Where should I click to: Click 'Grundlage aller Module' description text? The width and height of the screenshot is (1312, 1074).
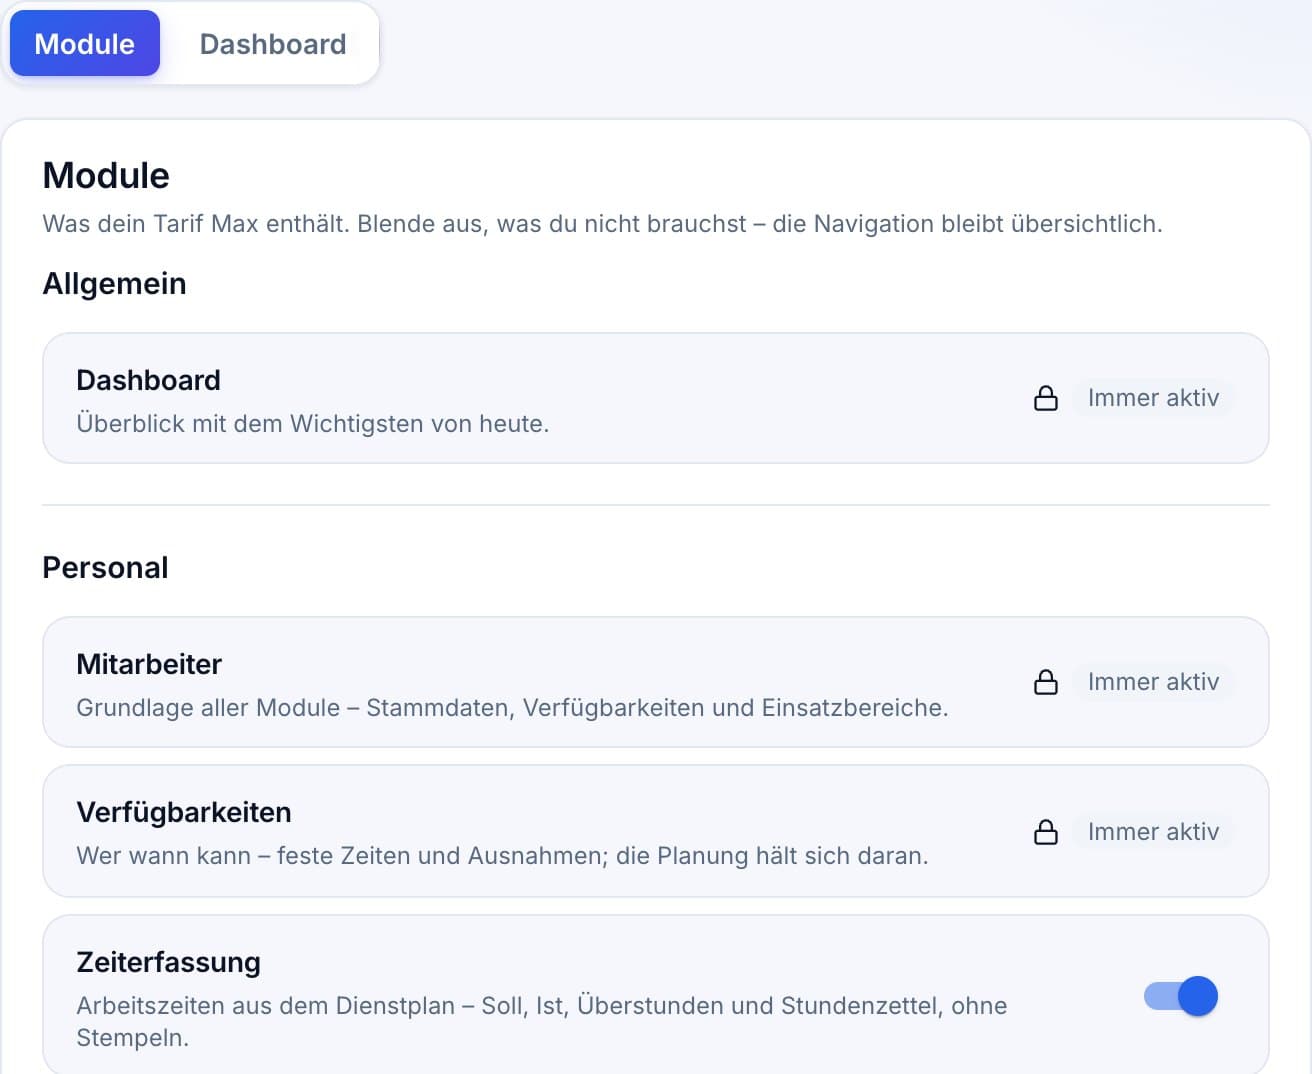[x=512, y=708]
